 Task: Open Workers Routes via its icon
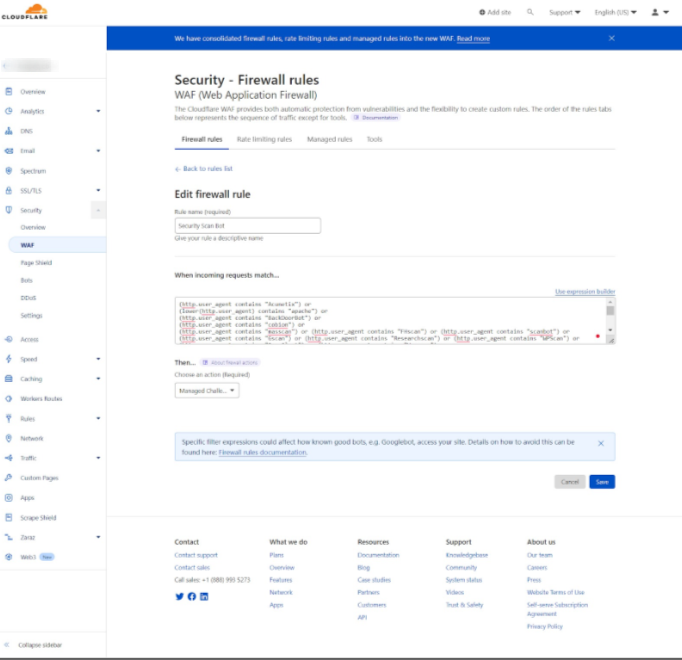(9, 399)
